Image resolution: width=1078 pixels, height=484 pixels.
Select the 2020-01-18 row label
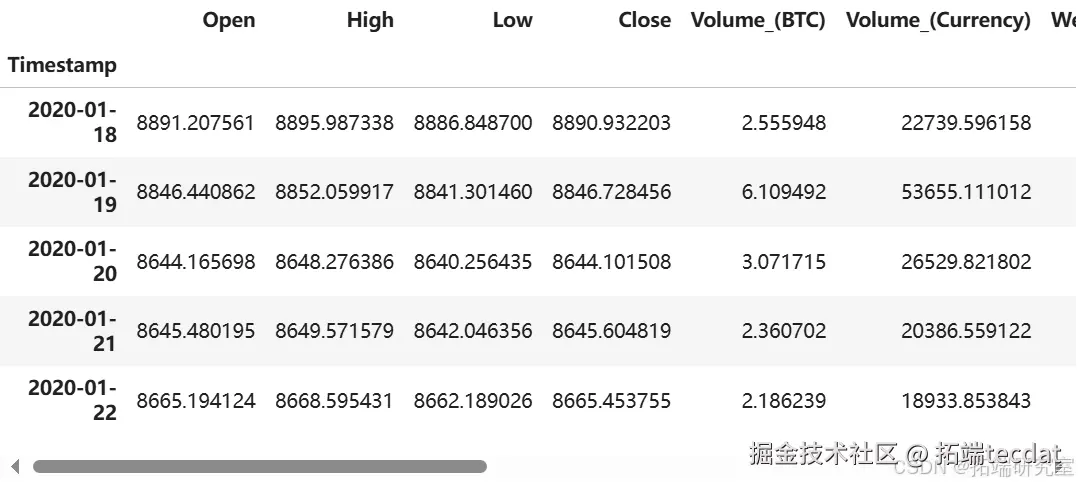72,122
